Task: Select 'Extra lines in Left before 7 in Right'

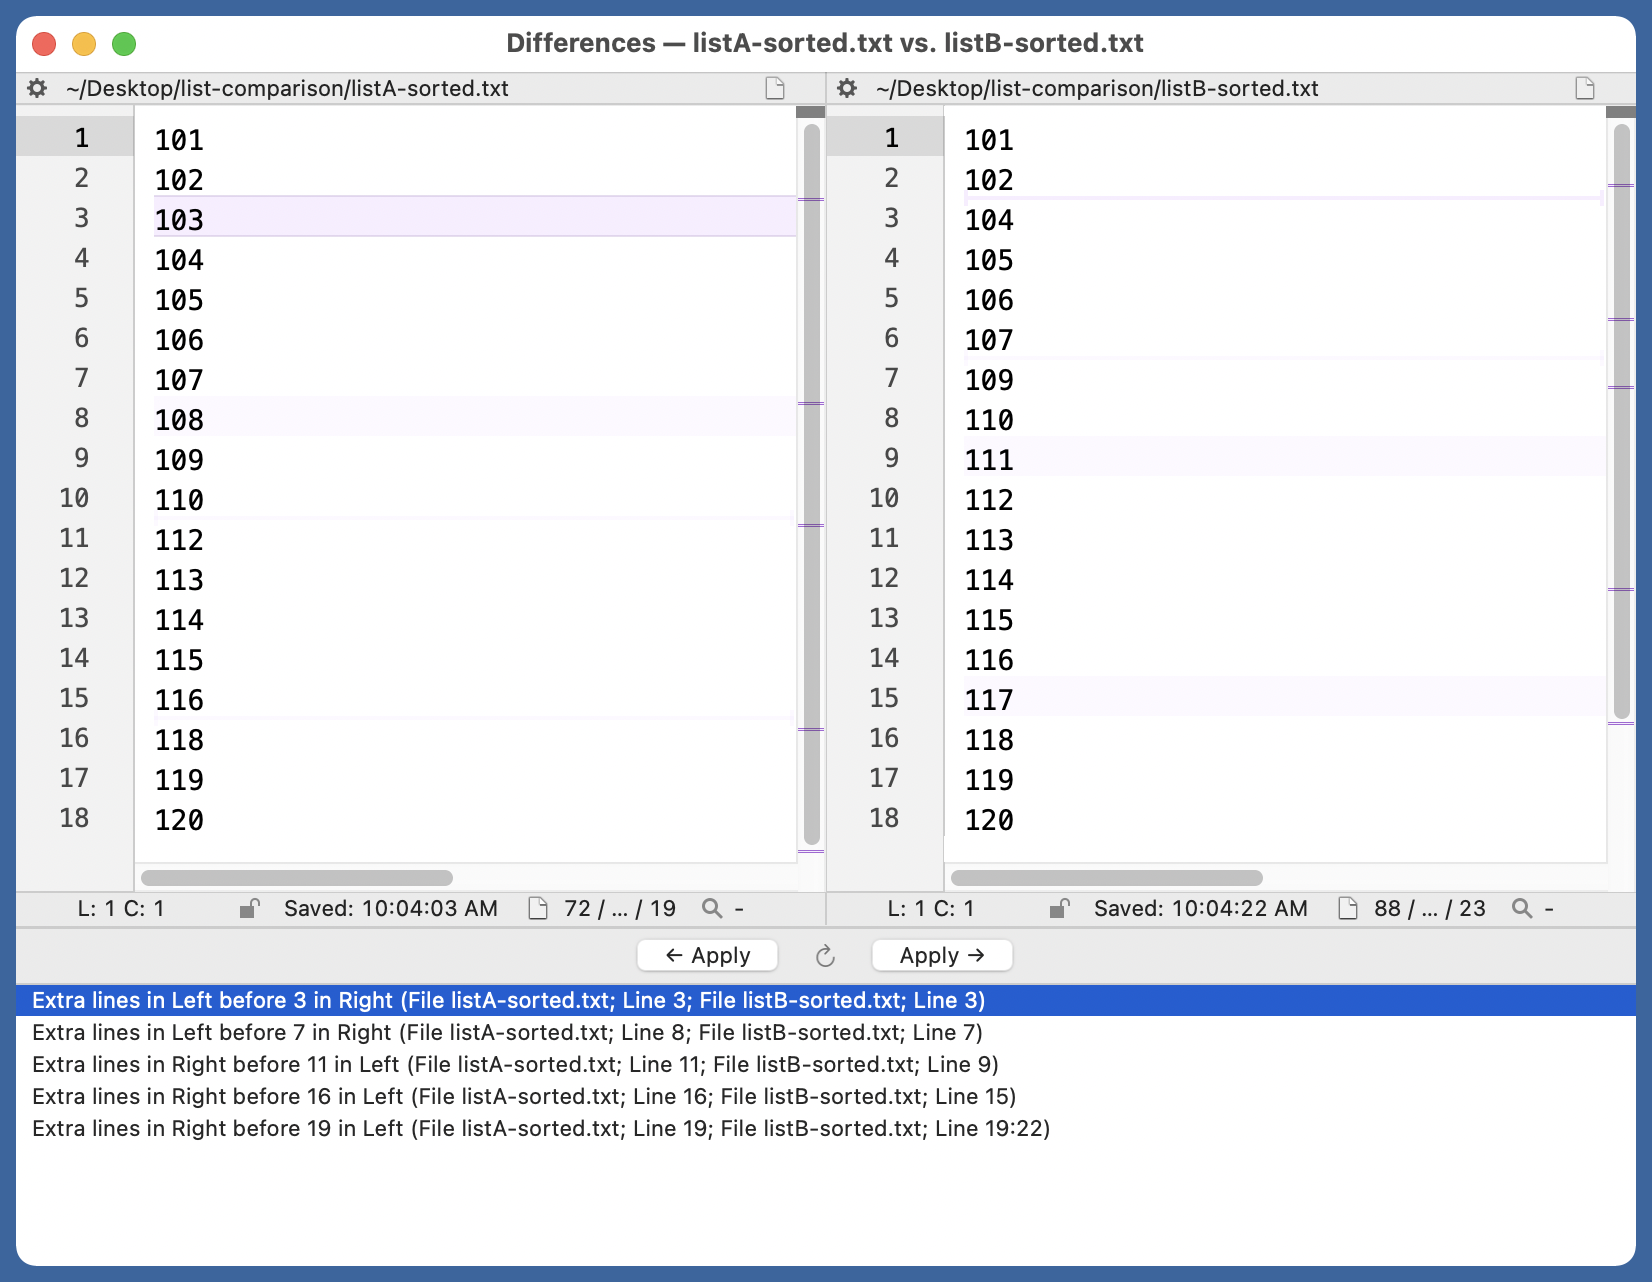Action: coord(826,1032)
